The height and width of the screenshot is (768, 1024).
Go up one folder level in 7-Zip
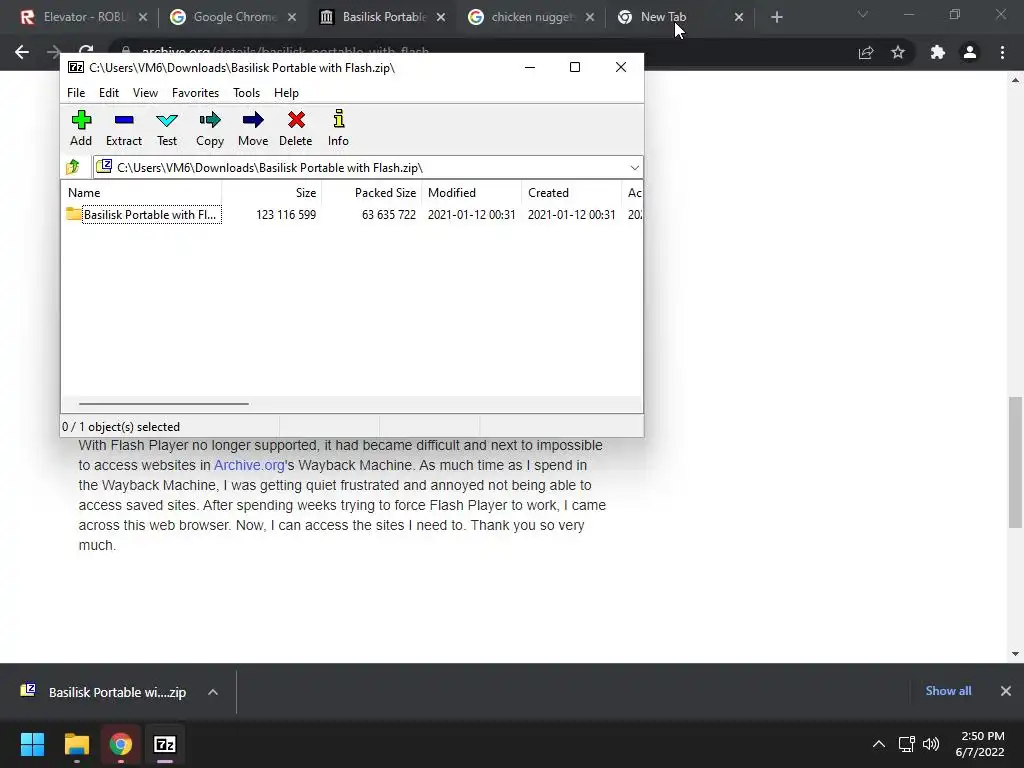[73, 167]
